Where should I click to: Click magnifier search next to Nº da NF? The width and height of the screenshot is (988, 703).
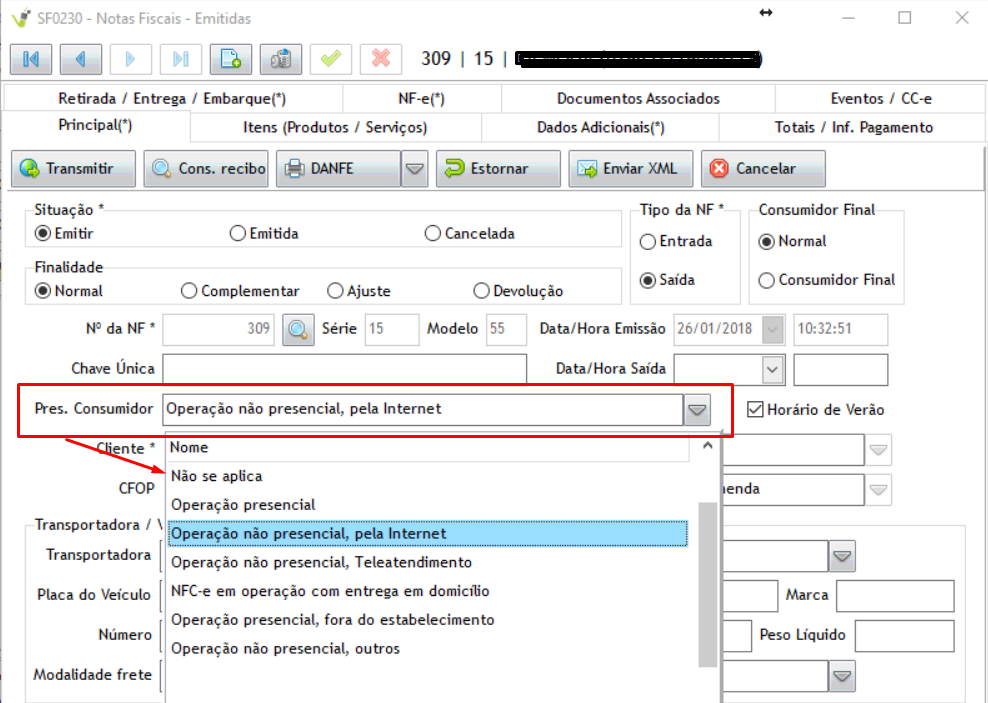pos(298,329)
